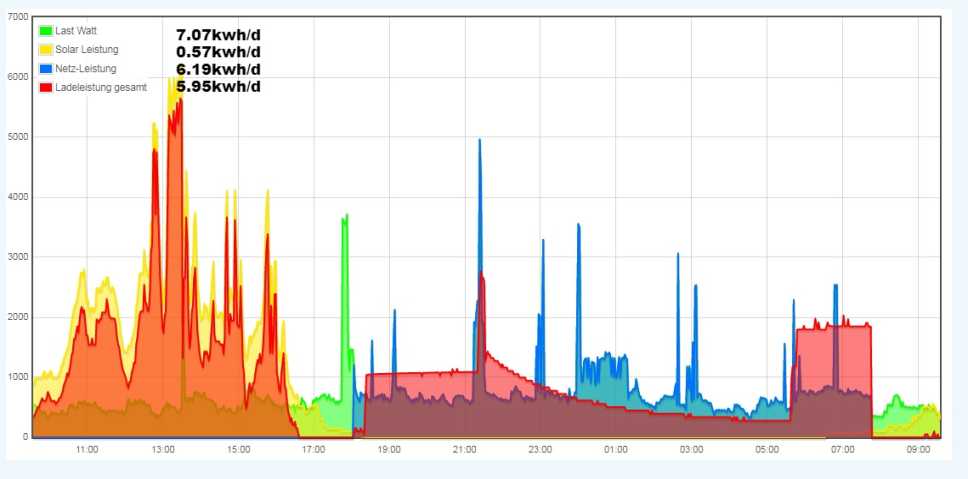This screenshot has height=479, width=968.
Task: Hide the Solar Leistung series via its label
Action: (x=87, y=50)
